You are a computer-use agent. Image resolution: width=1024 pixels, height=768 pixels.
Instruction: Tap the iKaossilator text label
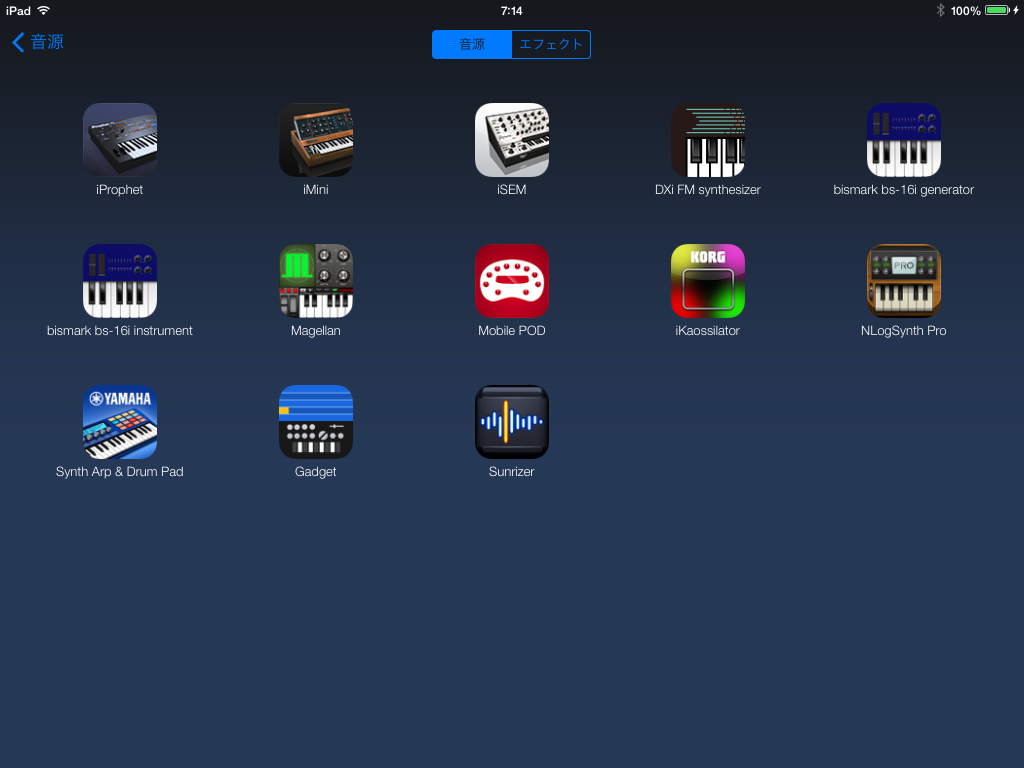pos(707,331)
